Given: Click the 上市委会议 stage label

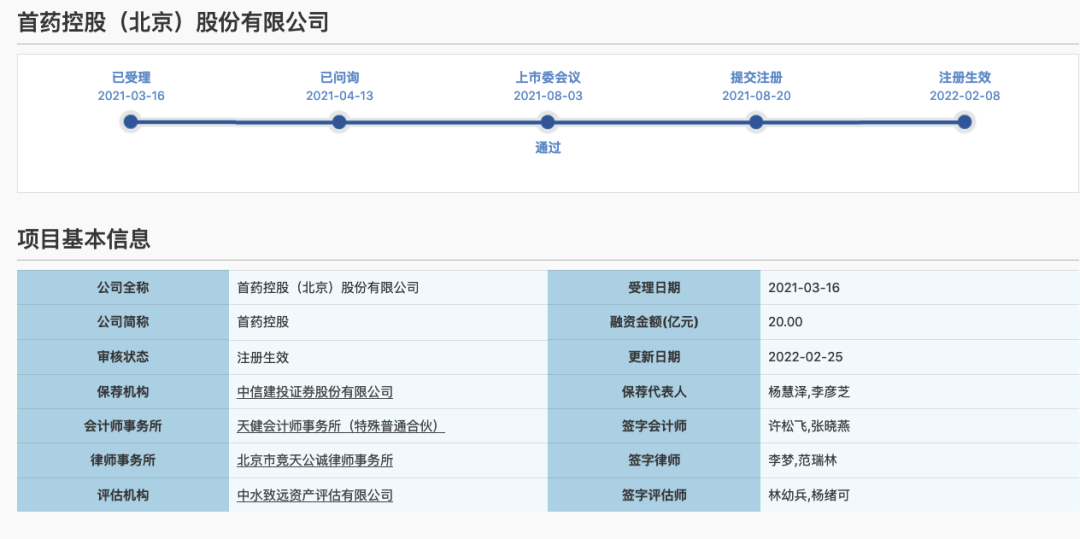Looking at the screenshot, I should point(547,77).
